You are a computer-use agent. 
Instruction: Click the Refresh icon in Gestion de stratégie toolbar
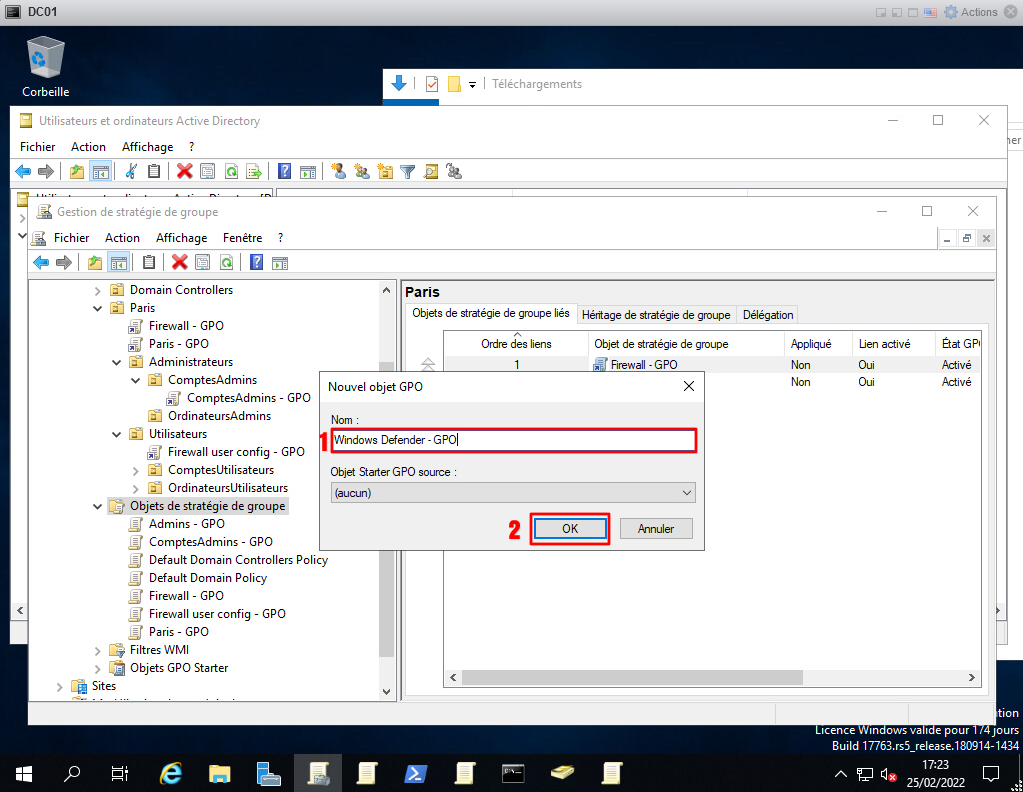coord(227,262)
